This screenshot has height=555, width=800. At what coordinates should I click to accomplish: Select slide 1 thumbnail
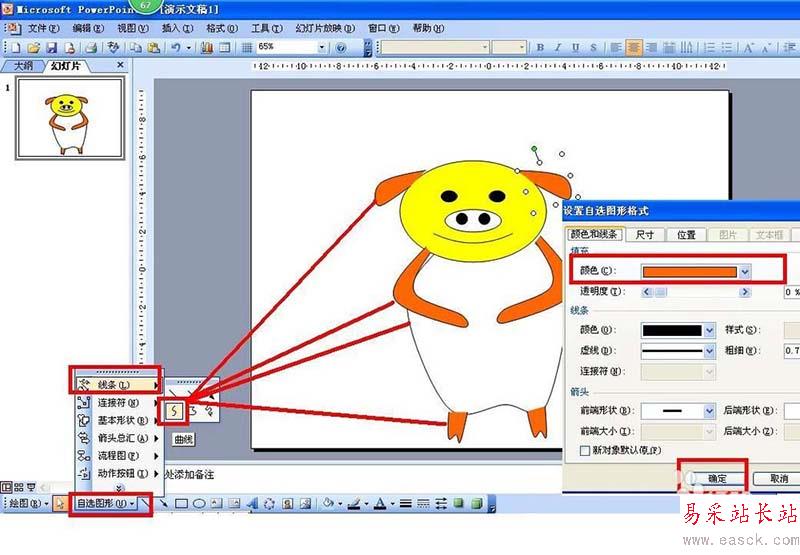tap(70, 118)
